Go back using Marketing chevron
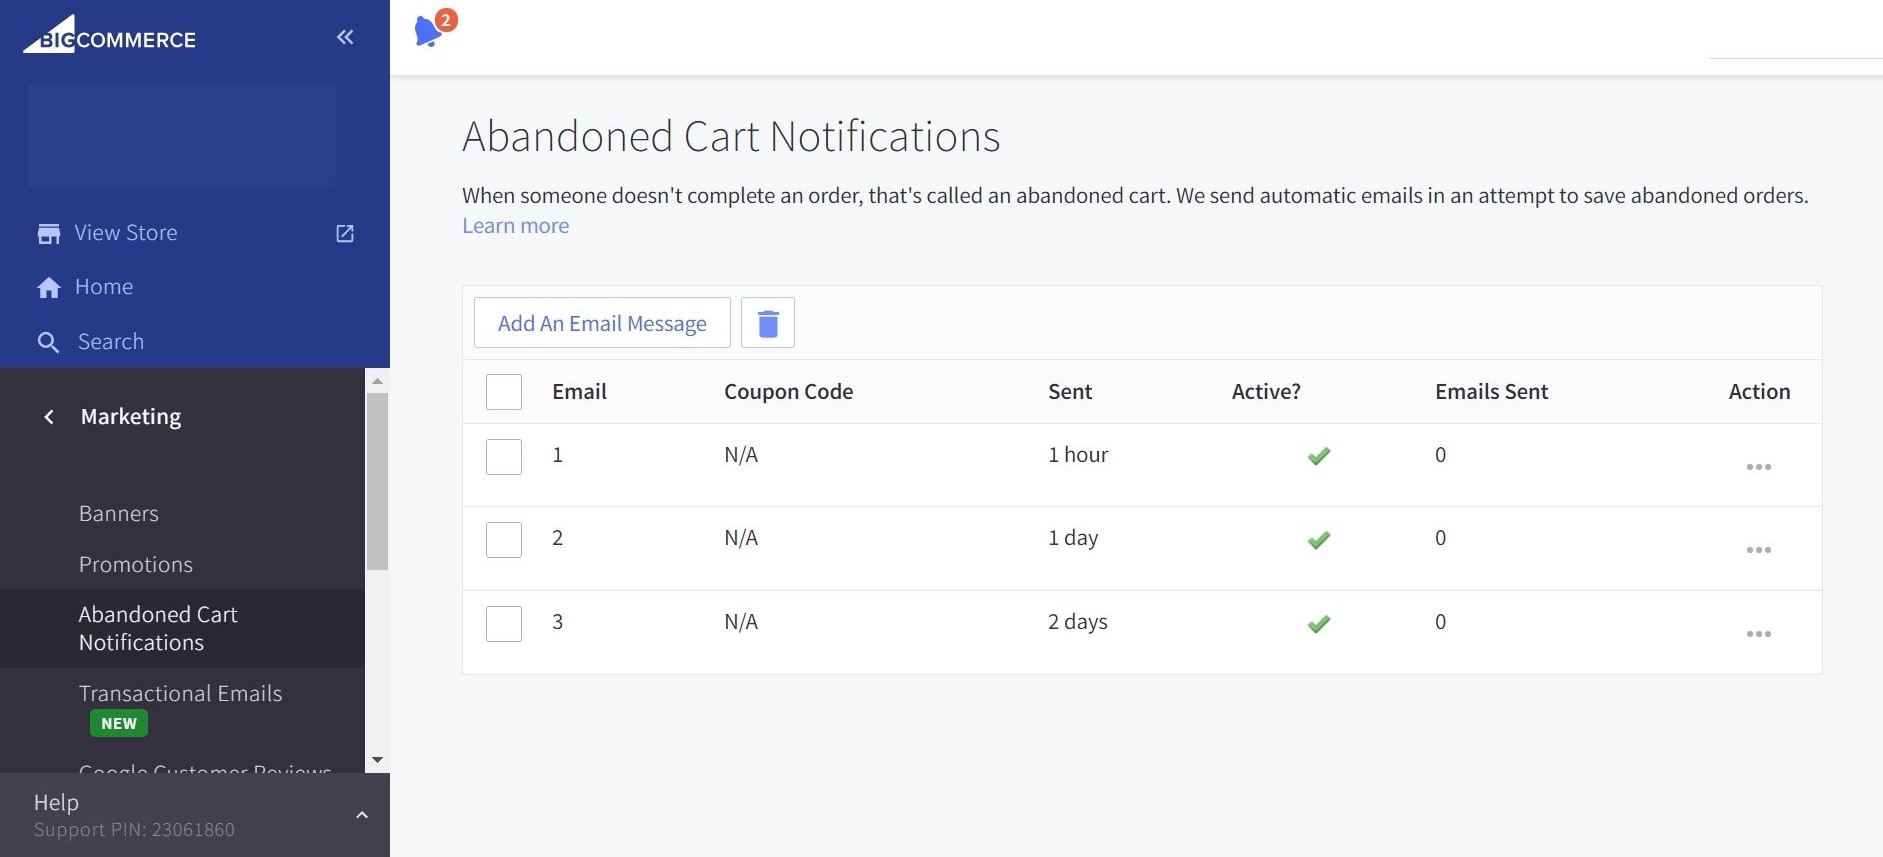The width and height of the screenshot is (1883, 857). pos(49,417)
